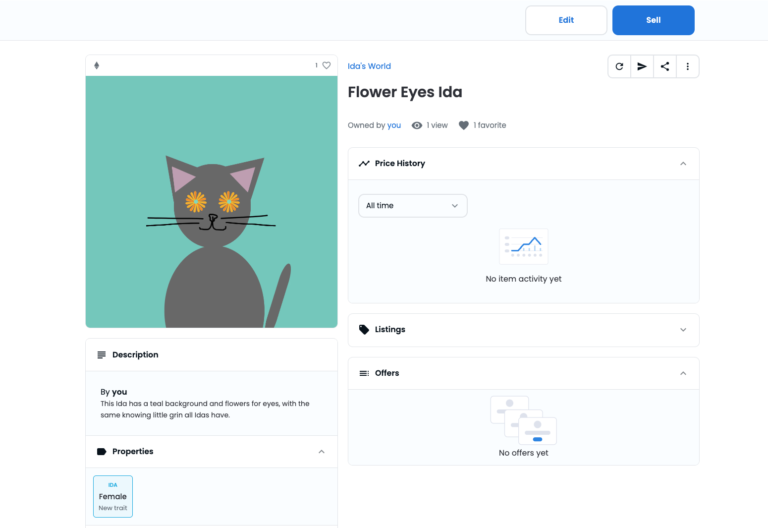The width and height of the screenshot is (768, 528).
Task: Favorite the item with the heart outline icon
Action: click(x=326, y=65)
